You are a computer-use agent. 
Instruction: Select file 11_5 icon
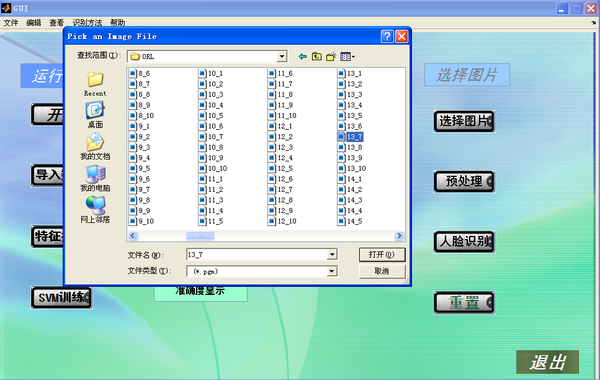click(x=202, y=221)
